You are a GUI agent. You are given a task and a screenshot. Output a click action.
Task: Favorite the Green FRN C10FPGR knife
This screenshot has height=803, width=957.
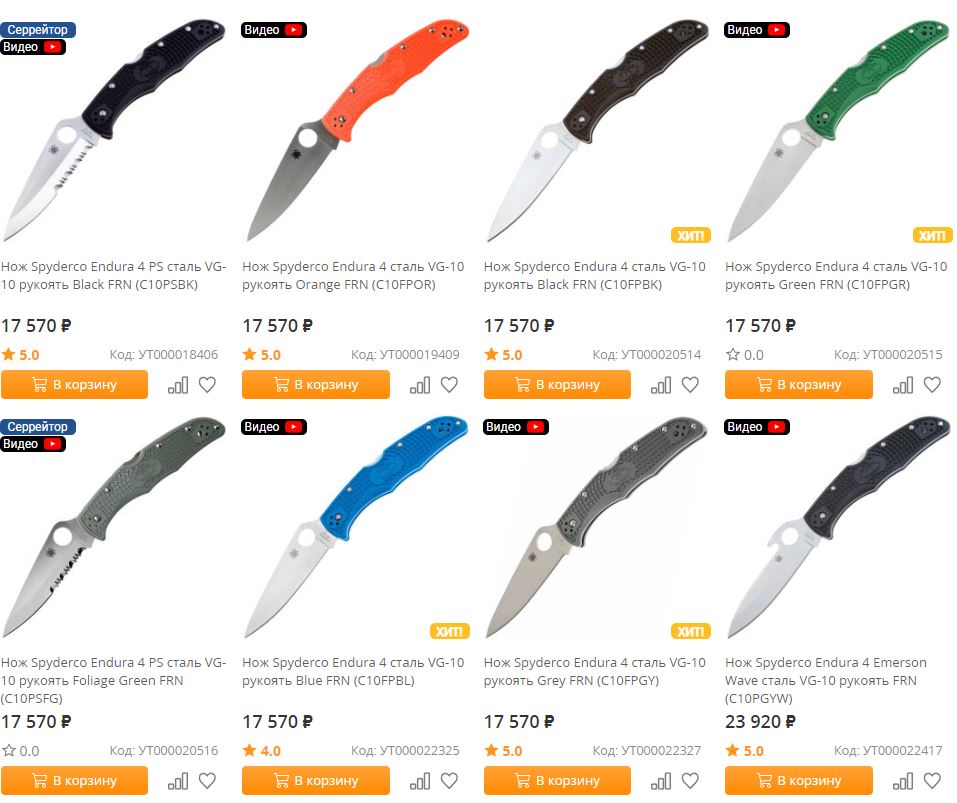tap(932, 385)
